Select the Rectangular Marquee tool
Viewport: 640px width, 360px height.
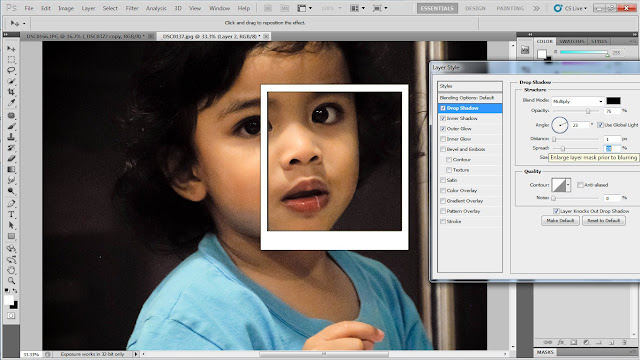11,60
